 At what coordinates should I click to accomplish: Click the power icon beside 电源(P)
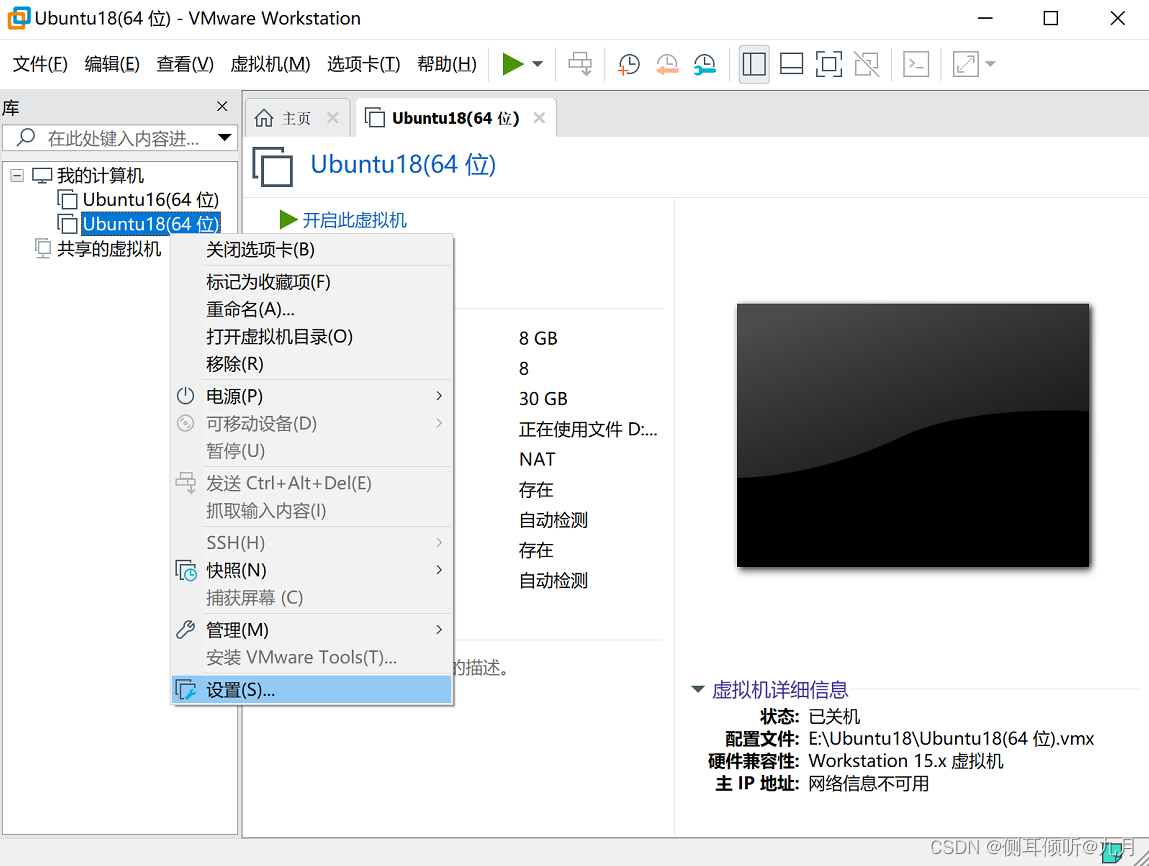tap(185, 396)
